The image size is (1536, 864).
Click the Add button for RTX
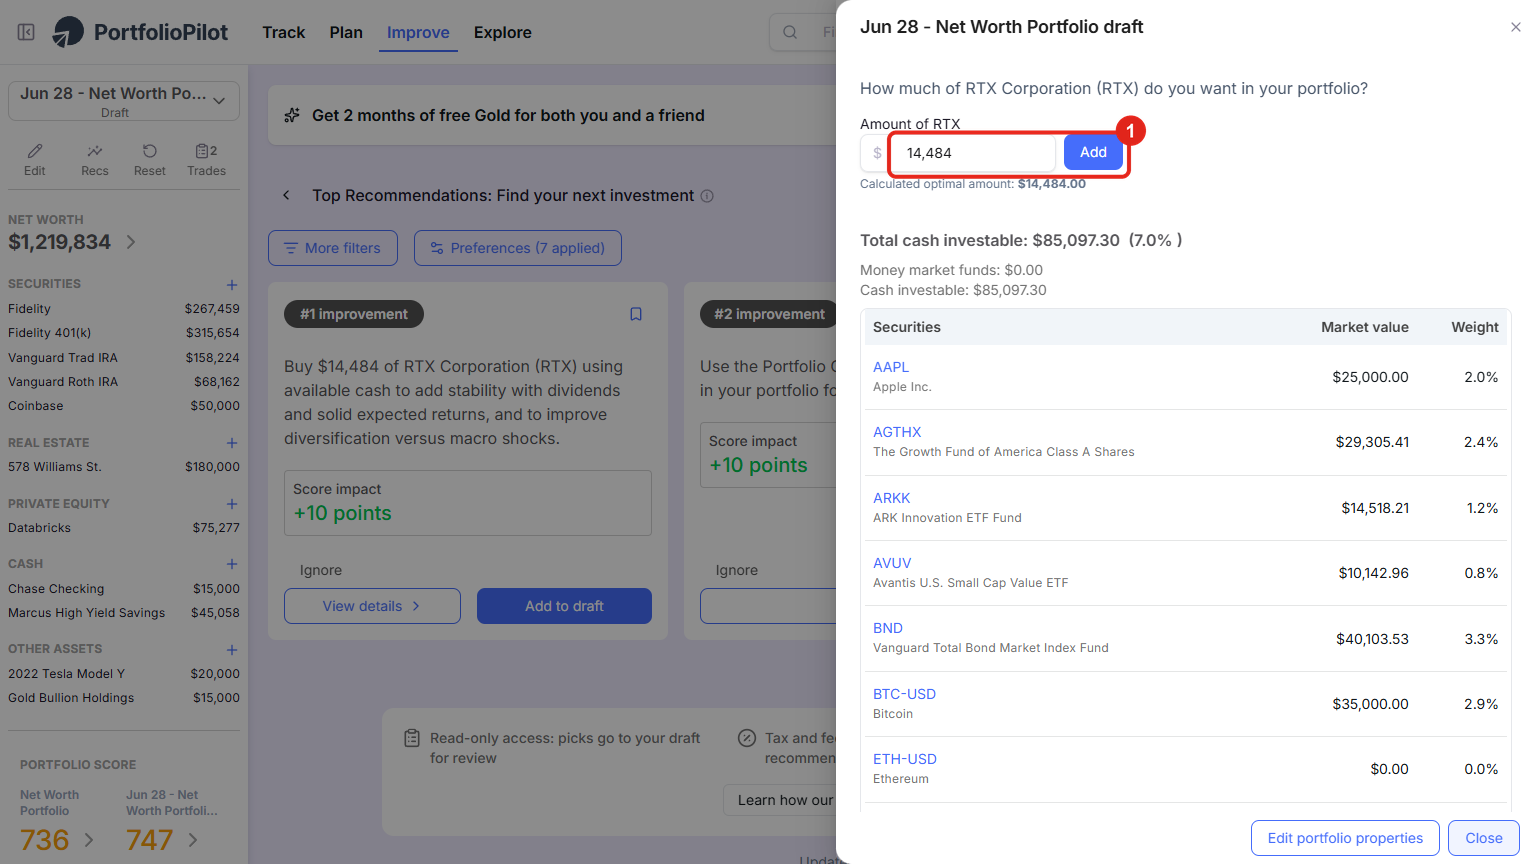coord(1093,152)
